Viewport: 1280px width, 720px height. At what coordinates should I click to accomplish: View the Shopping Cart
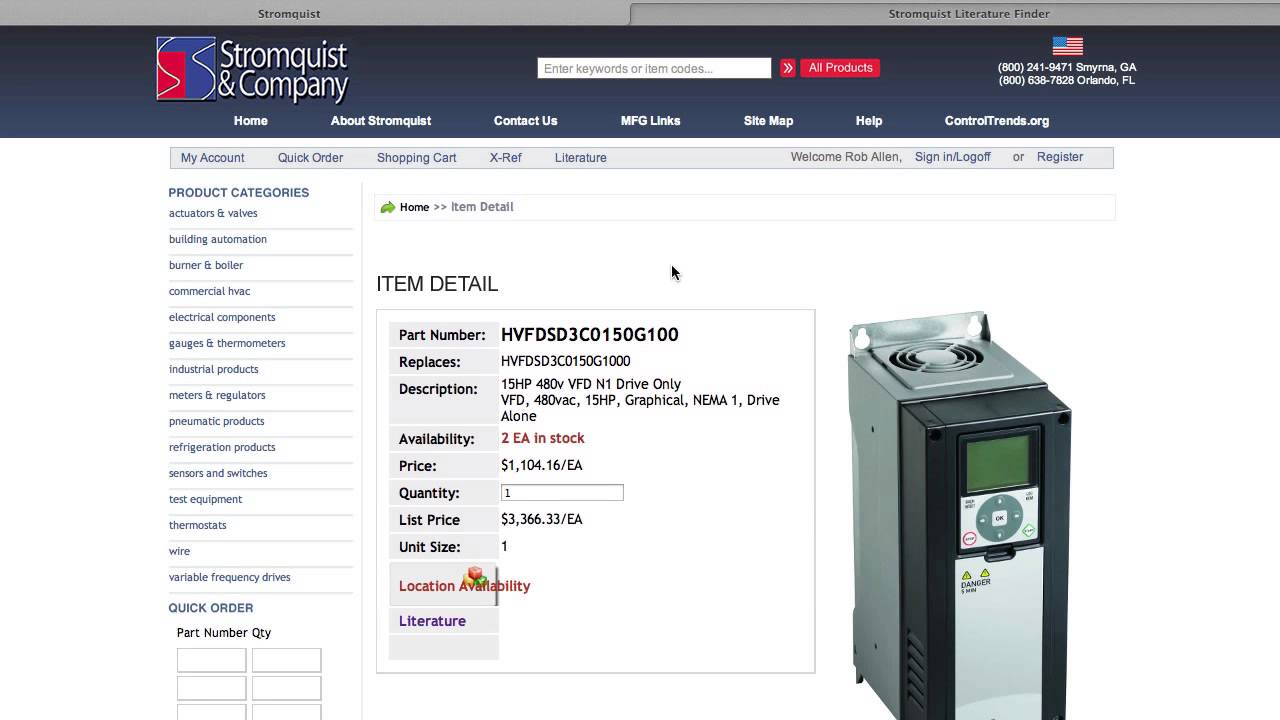(x=416, y=158)
